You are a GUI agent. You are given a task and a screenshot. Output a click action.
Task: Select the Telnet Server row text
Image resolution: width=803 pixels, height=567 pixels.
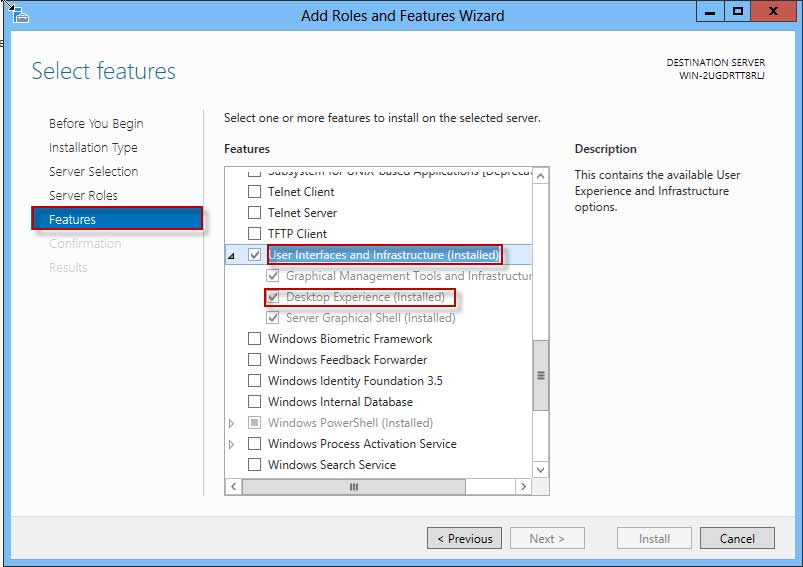[302, 213]
